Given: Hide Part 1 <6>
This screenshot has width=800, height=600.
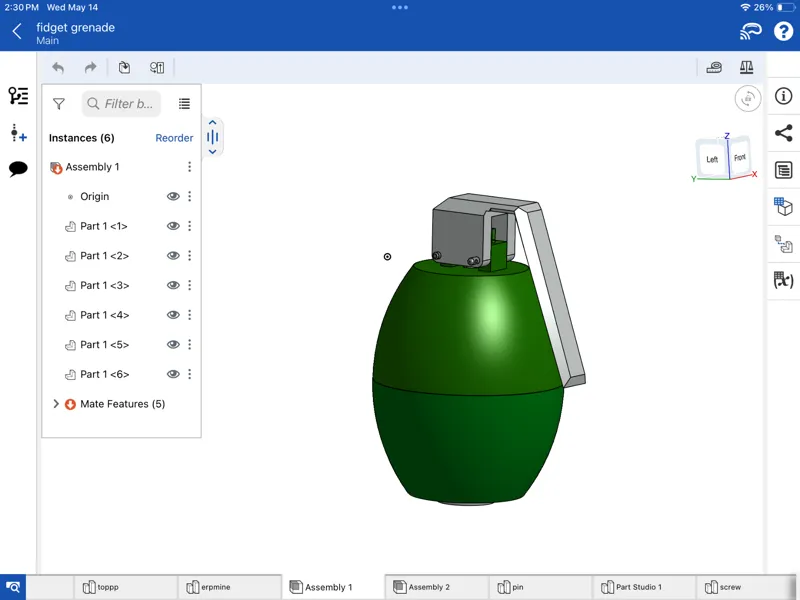Looking at the screenshot, I should 173,374.
